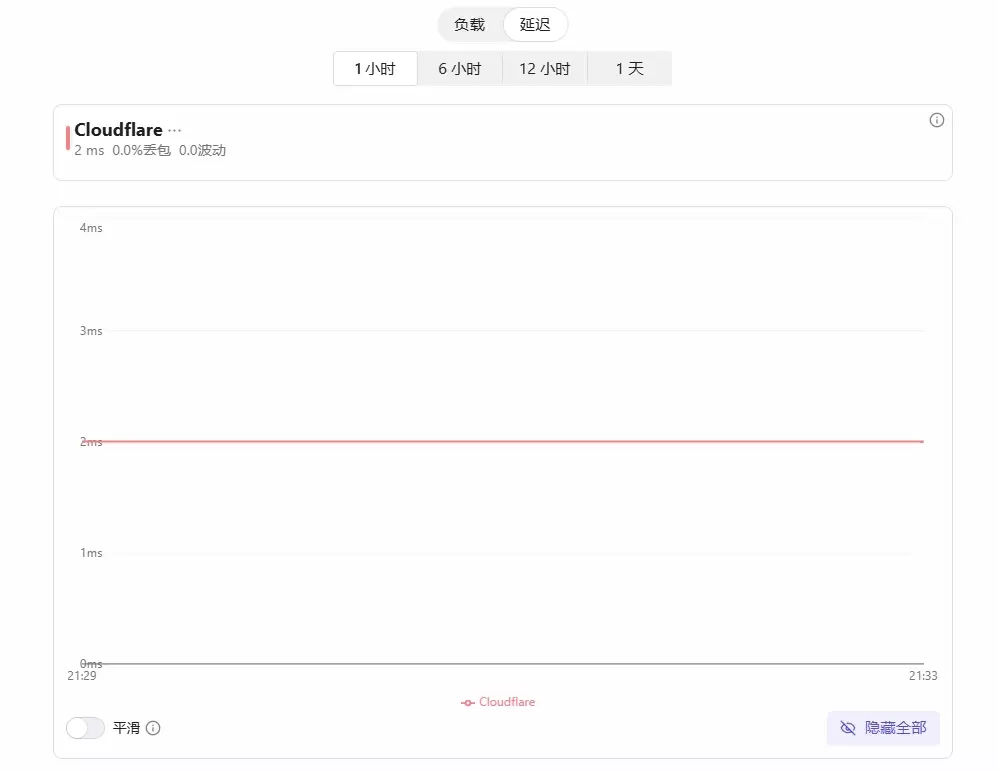Click the 0.0%丢包 packet loss value

pyautogui.click(x=142, y=151)
